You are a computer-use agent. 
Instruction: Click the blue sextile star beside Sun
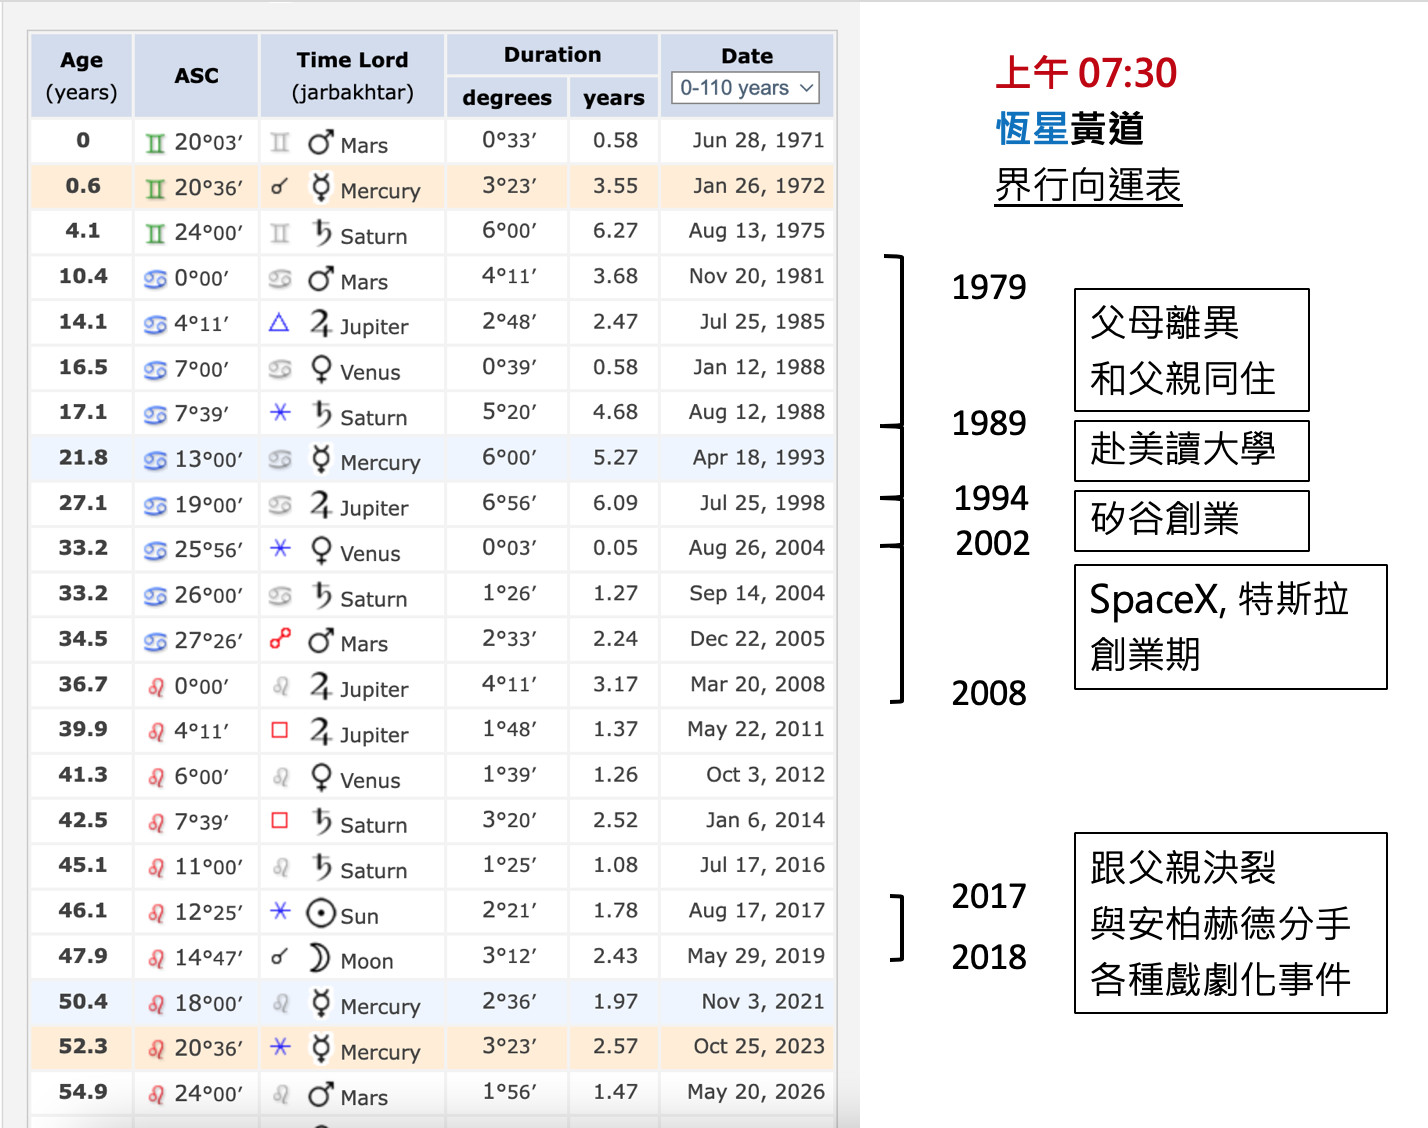280,911
